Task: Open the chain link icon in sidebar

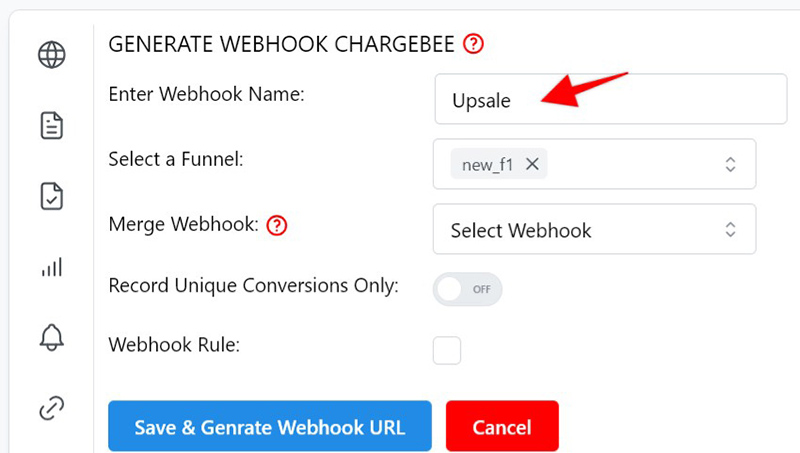Action: pyautogui.click(x=52, y=408)
